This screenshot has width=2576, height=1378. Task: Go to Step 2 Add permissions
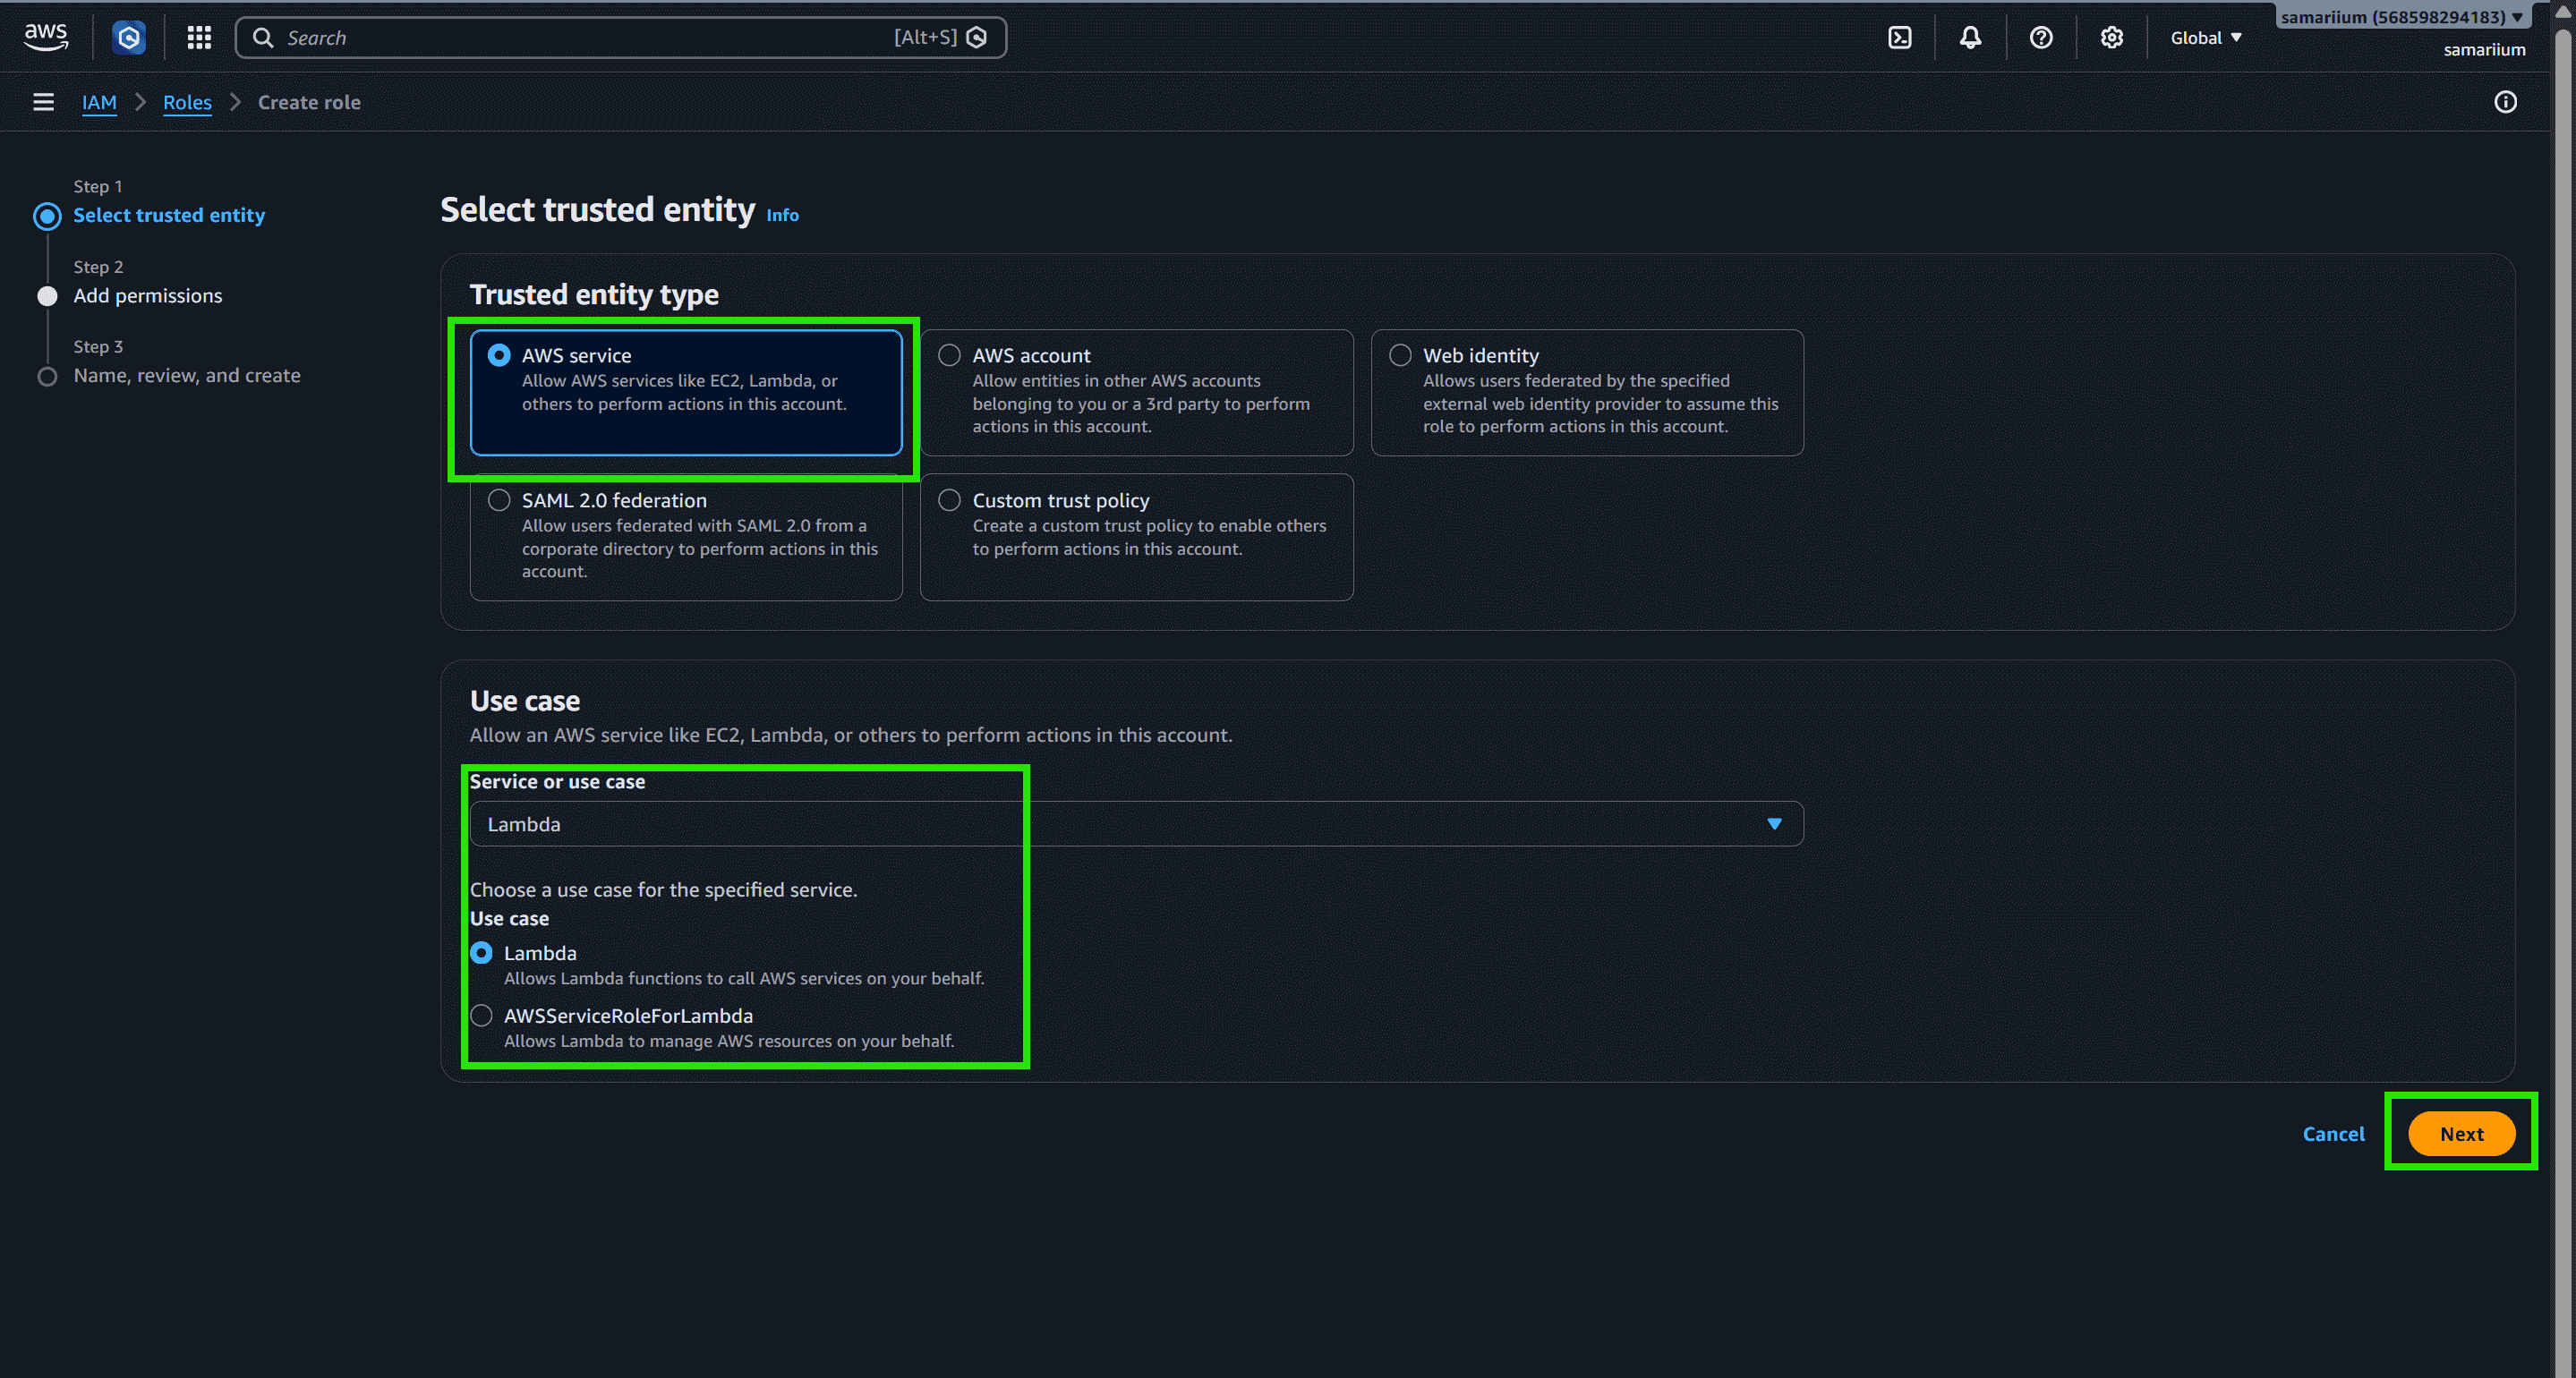148,296
